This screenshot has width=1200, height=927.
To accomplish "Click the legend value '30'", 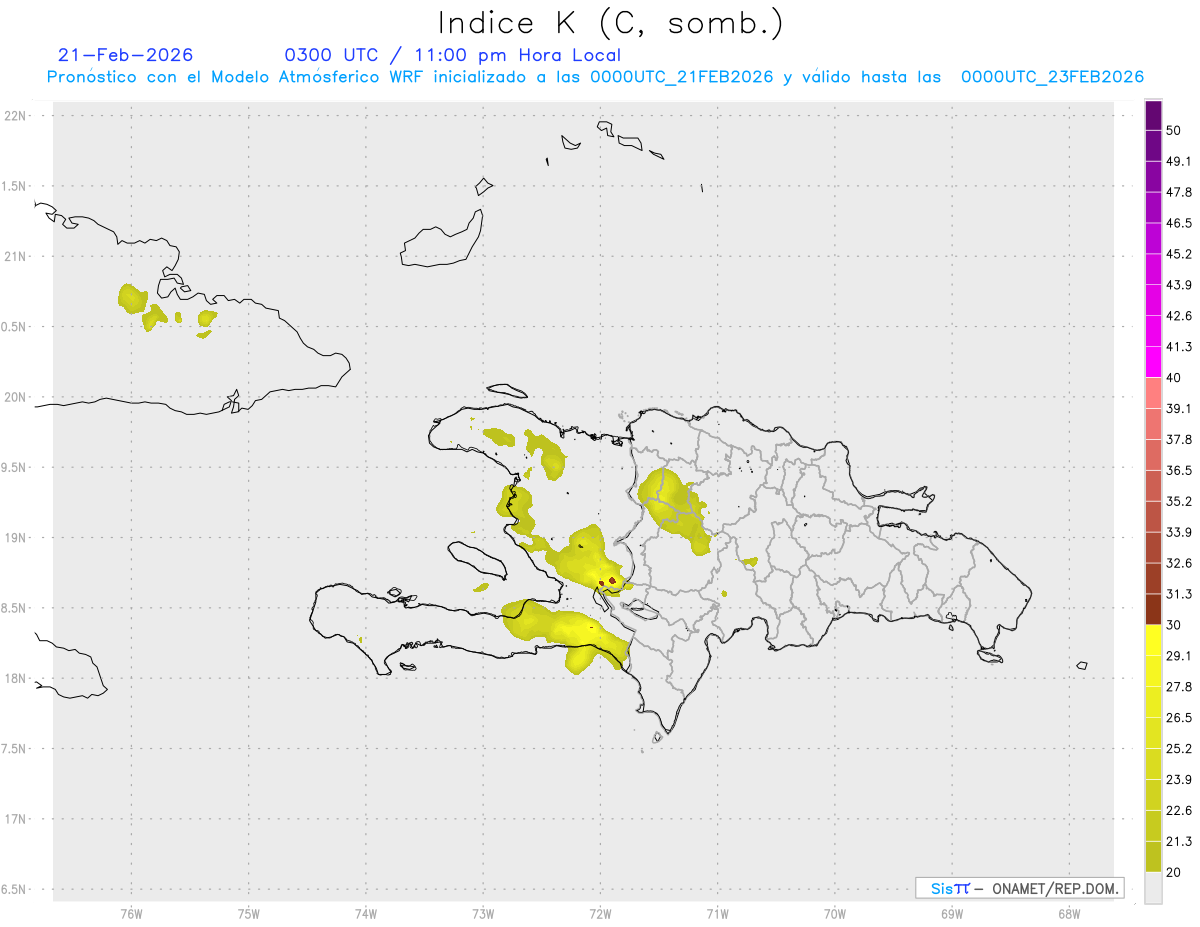I will (x=1174, y=625).
